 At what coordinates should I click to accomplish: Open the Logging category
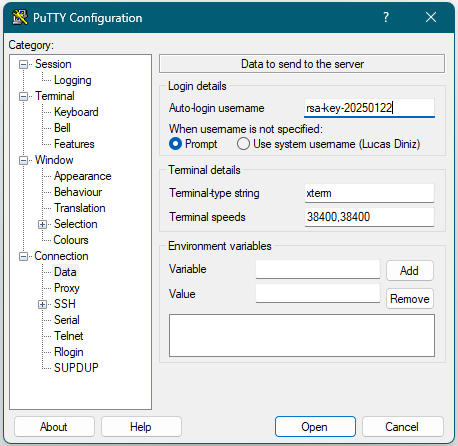click(x=73, y=80)
